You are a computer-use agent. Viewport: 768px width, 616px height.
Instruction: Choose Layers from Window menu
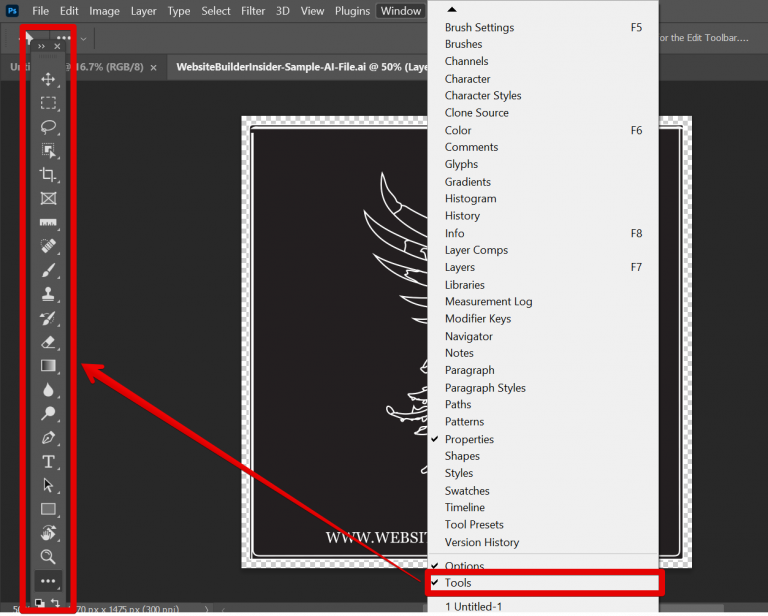point(543,267)
